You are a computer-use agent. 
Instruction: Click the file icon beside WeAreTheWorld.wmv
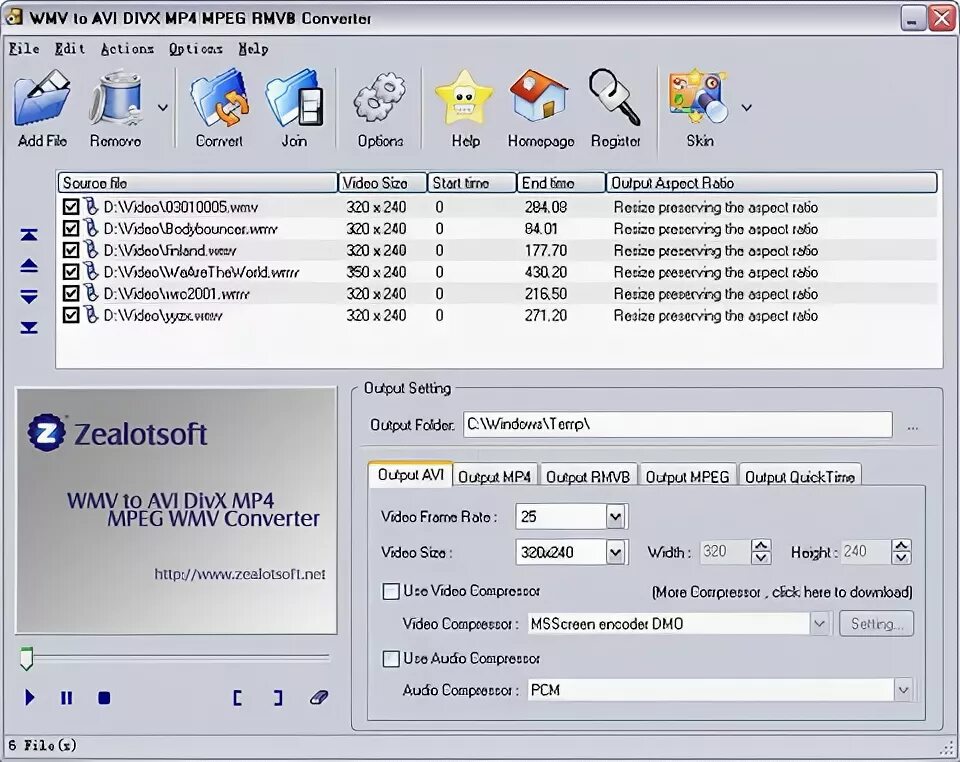(91, 271)
